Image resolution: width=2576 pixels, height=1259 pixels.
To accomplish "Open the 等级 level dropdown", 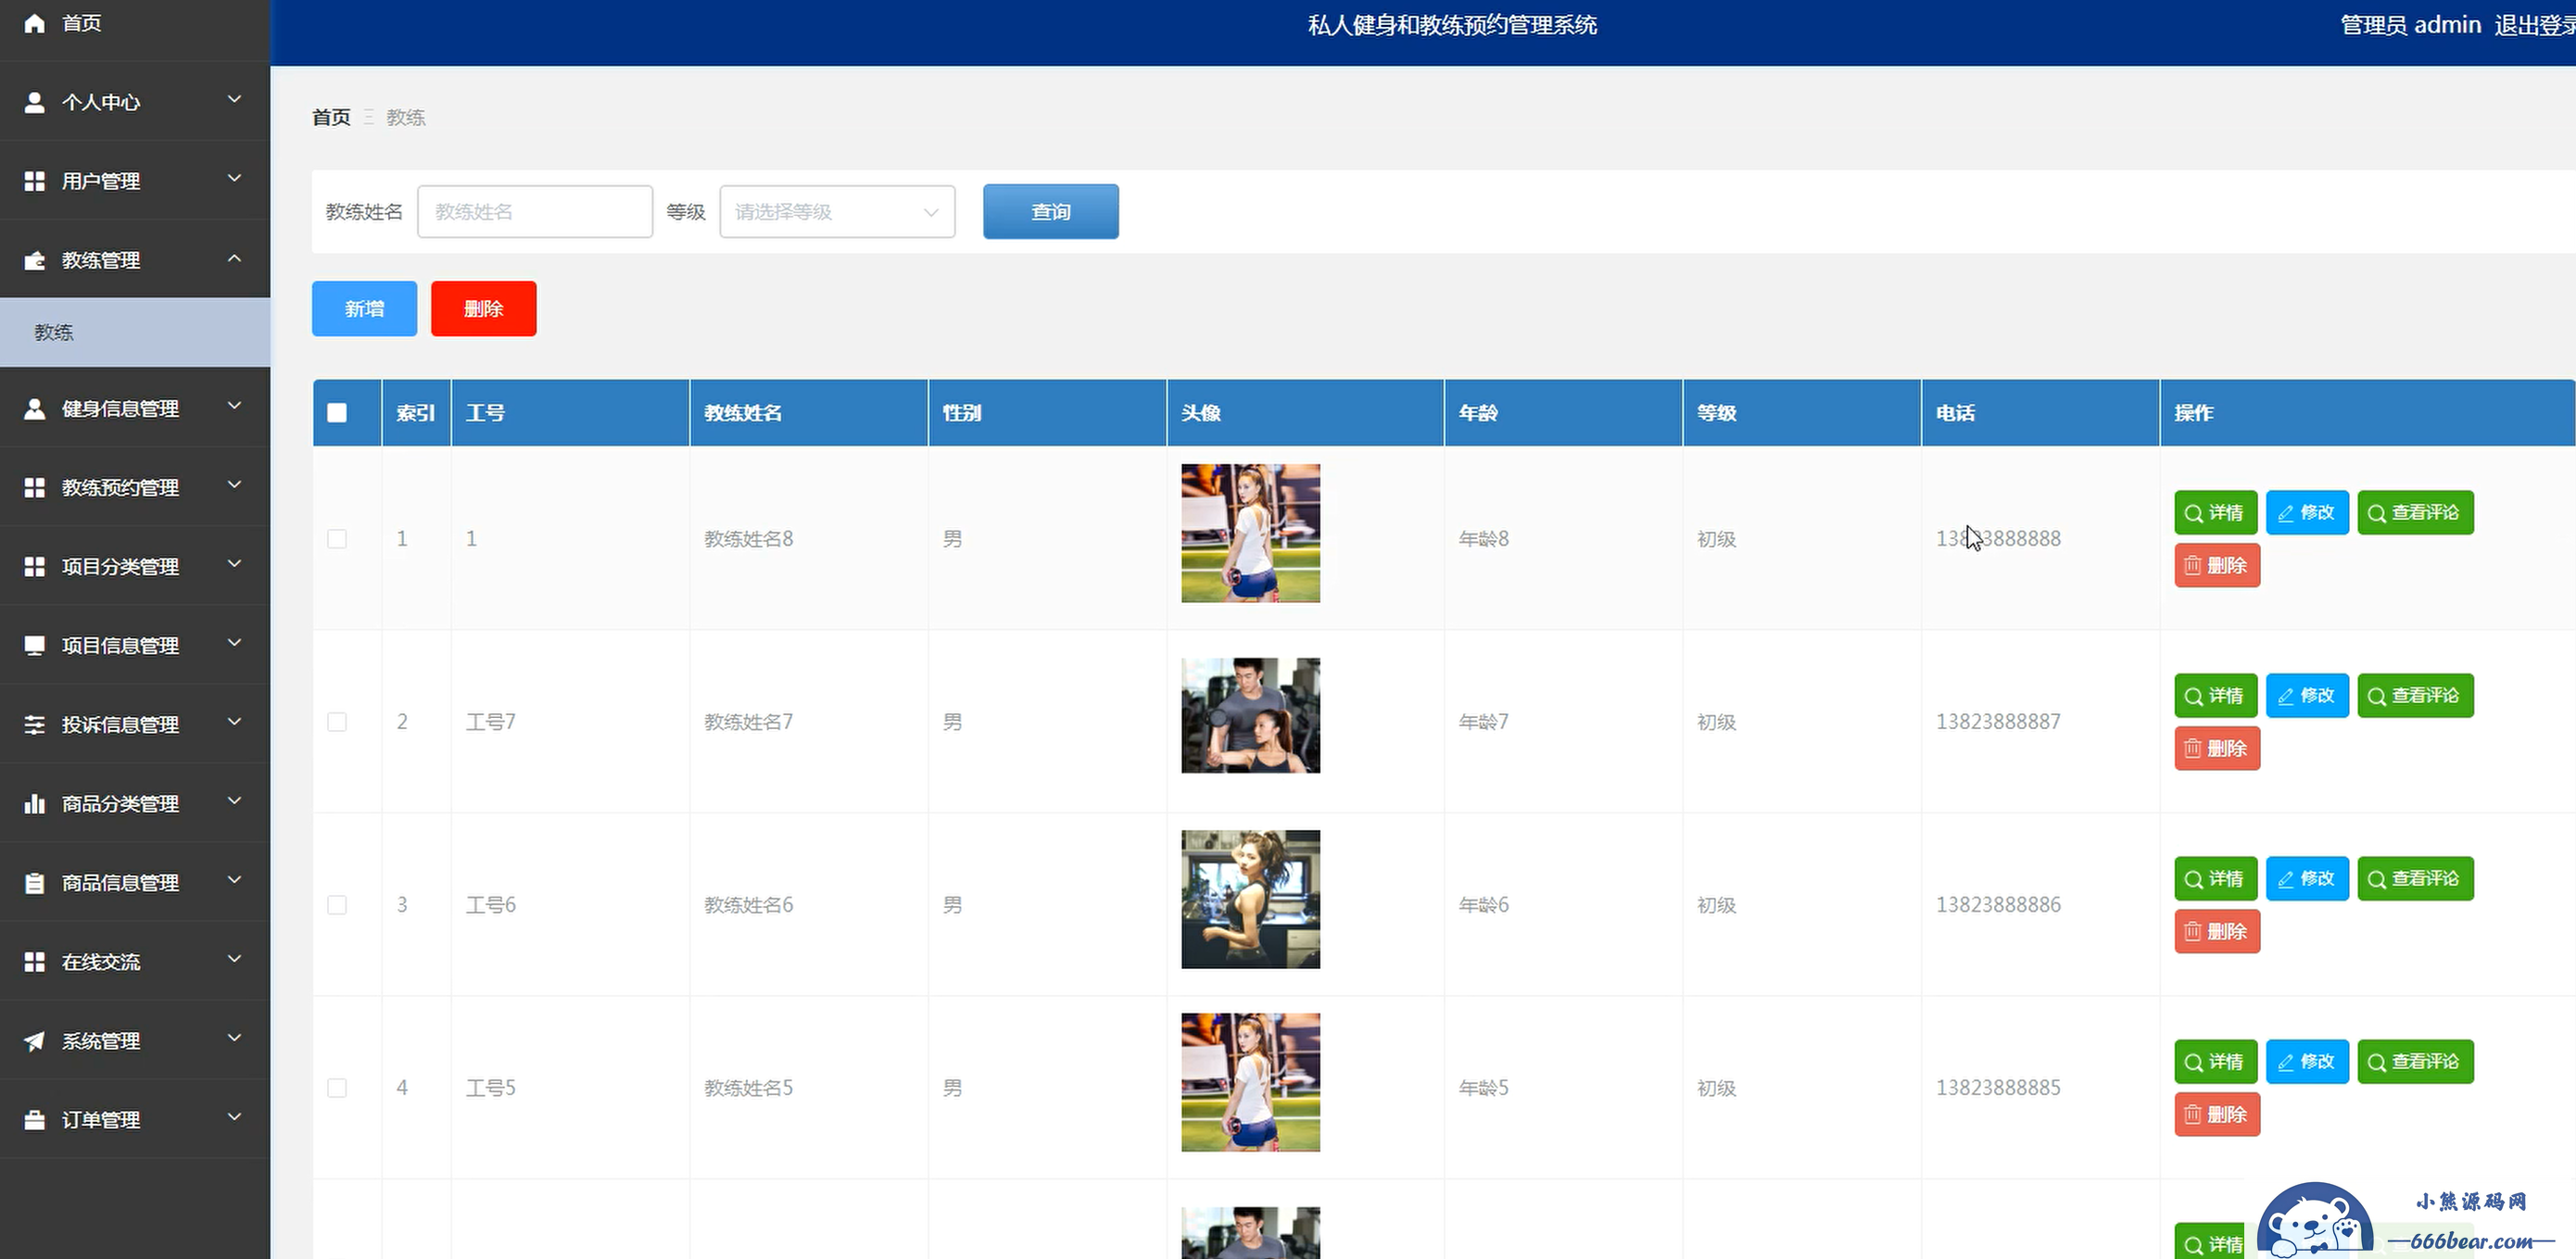I will click(837, 211).
